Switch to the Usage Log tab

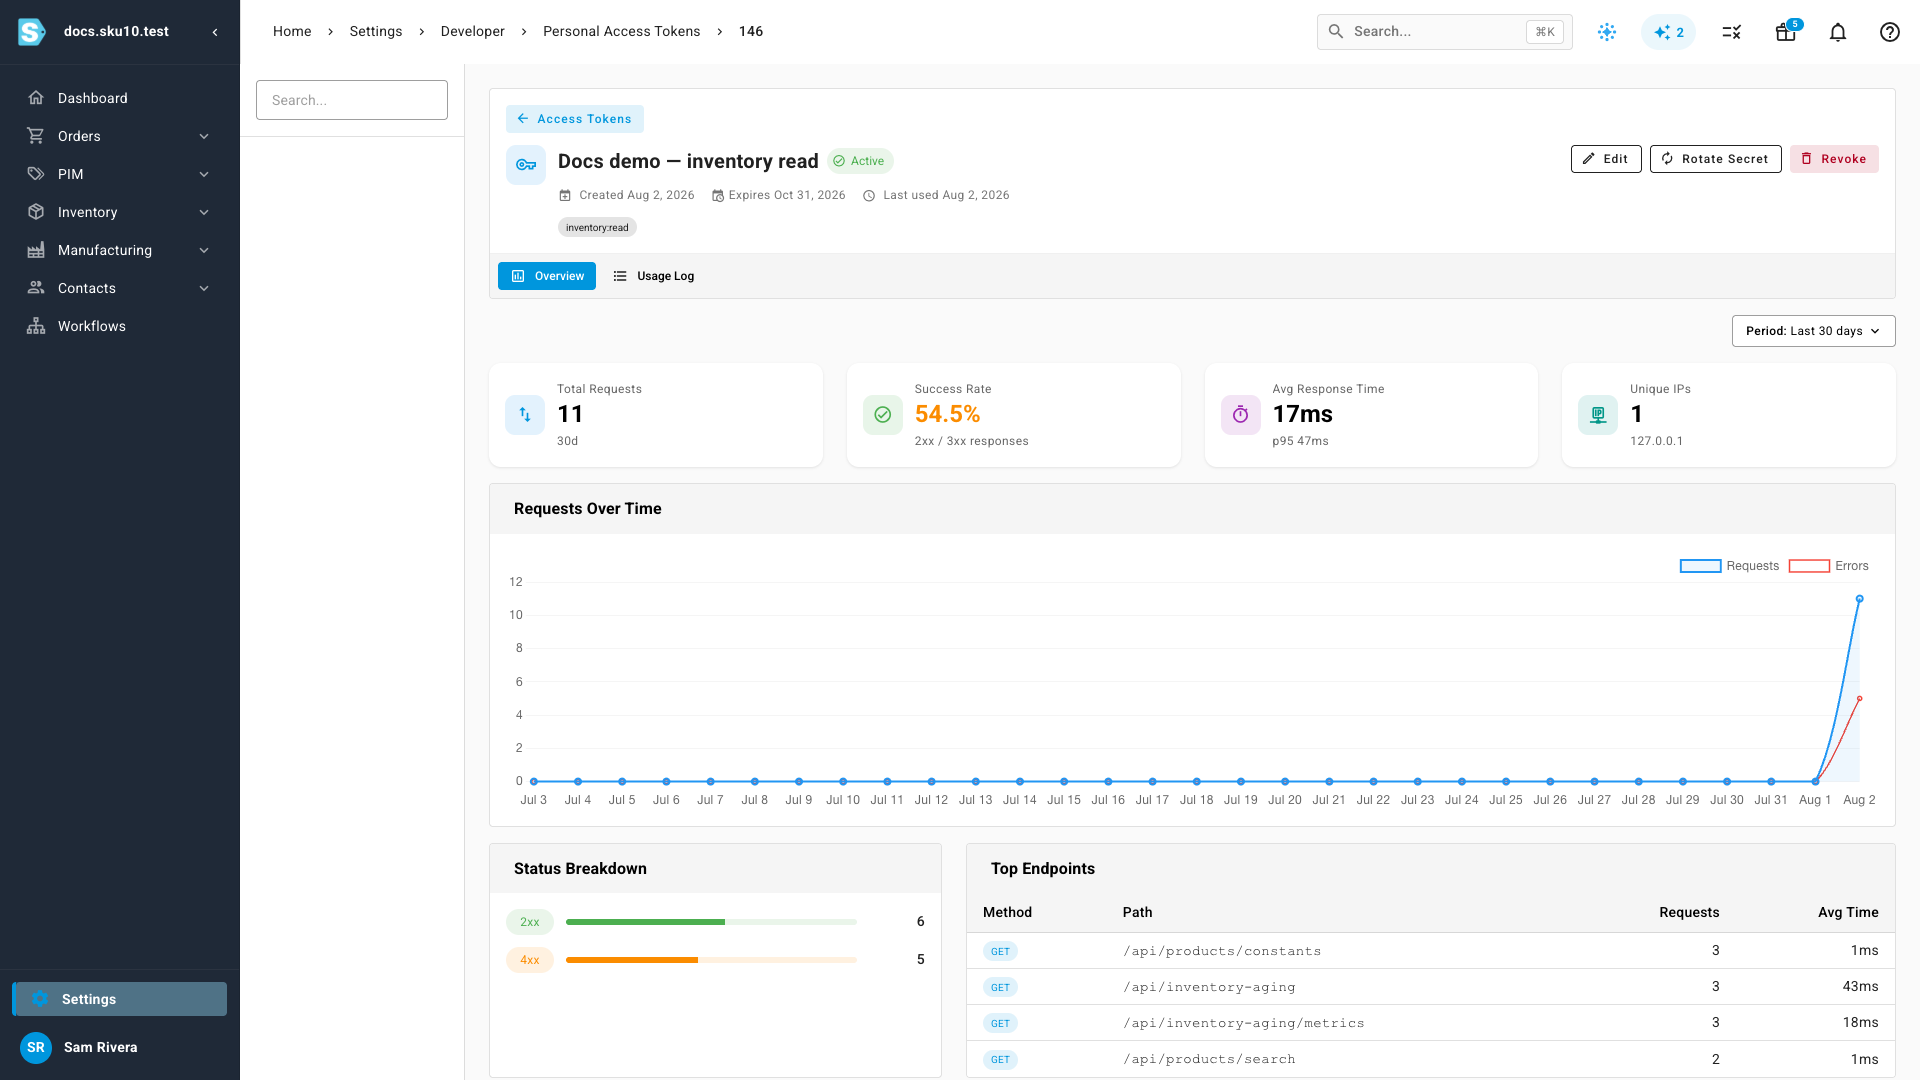tap(653, 276)
